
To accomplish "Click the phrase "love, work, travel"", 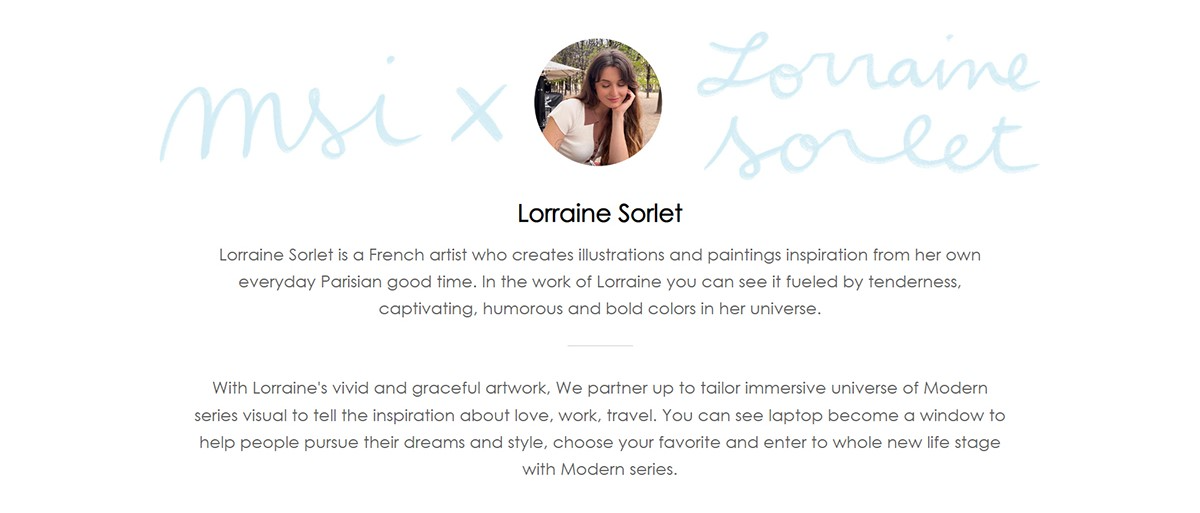I will point(596,415).
